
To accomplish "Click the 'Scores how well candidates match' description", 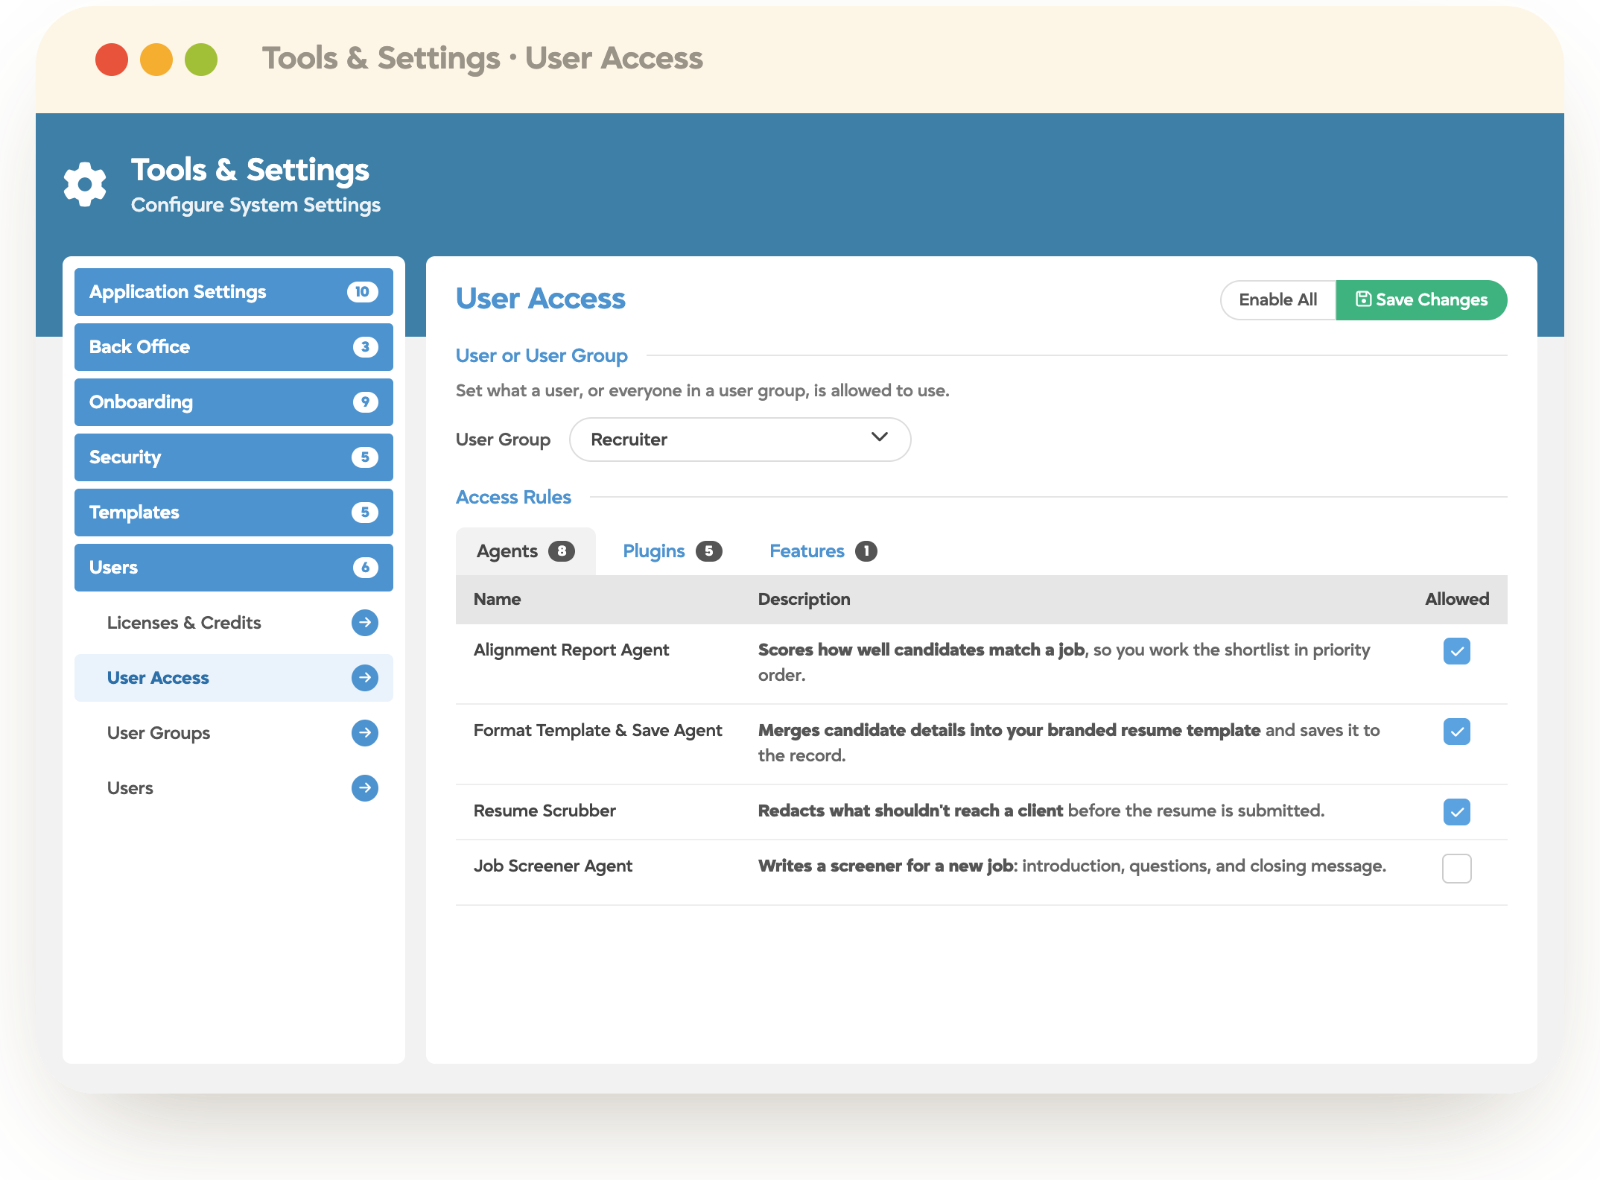I will (x=1064, y=662).
